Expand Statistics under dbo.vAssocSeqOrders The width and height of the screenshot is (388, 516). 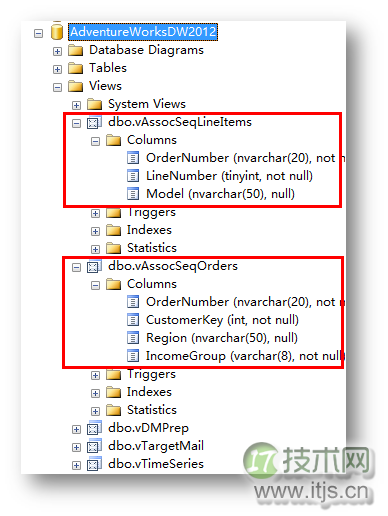coord(95,411)
